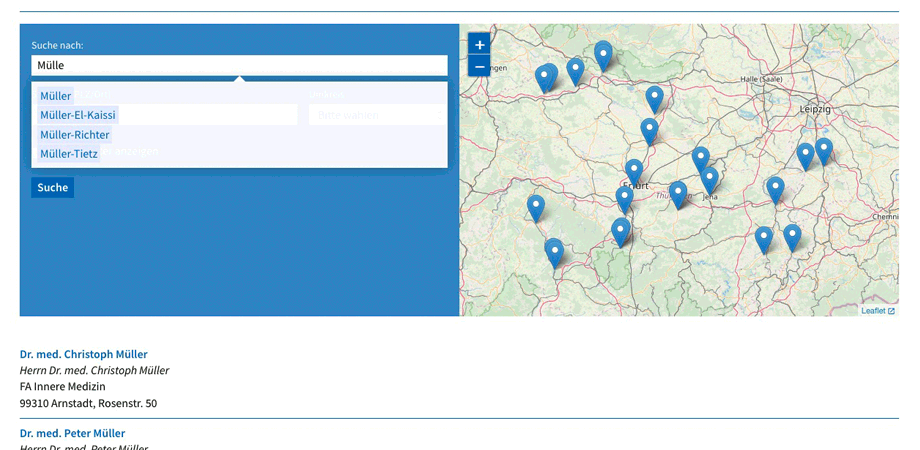Choose 'Müller-Tietz' suggestion

[x=69, y=154]
